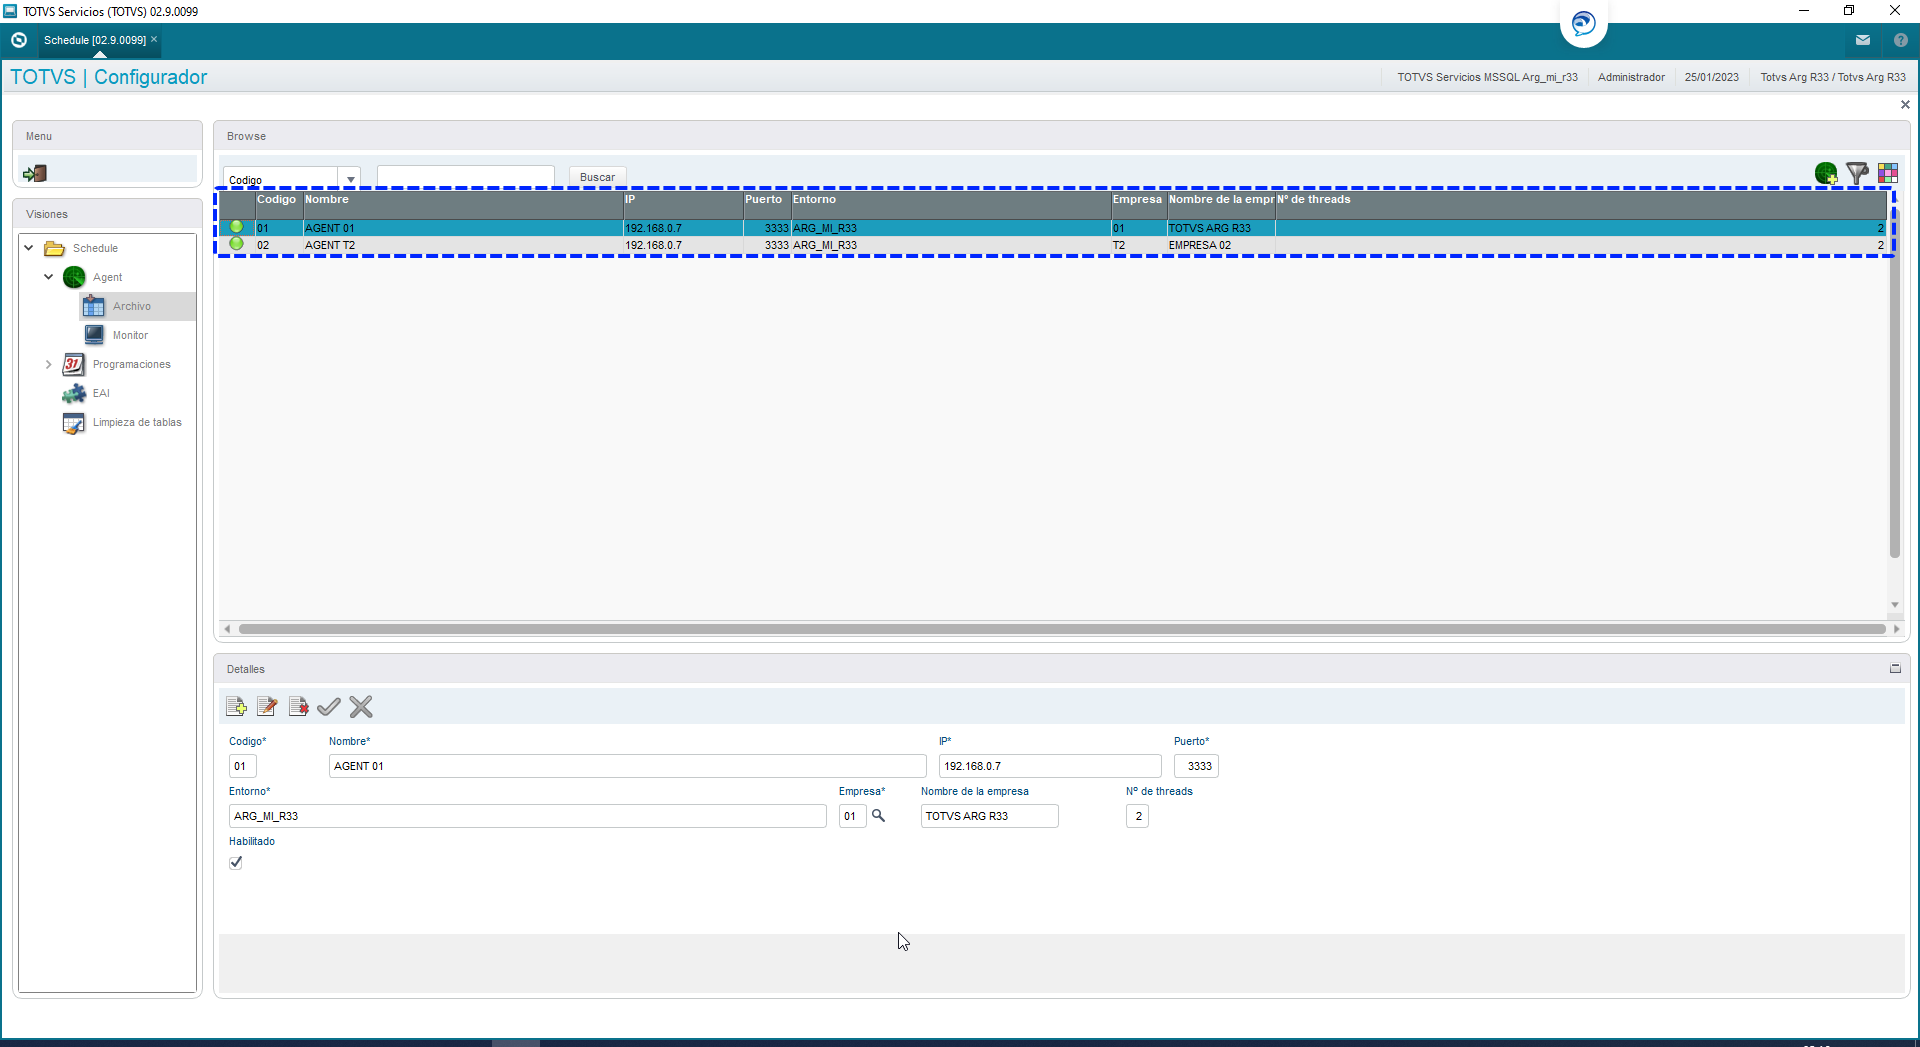1920x1047 pixels.
Task: Select Monitor in the Visiones tree
Action: click(x=130, y=335)
